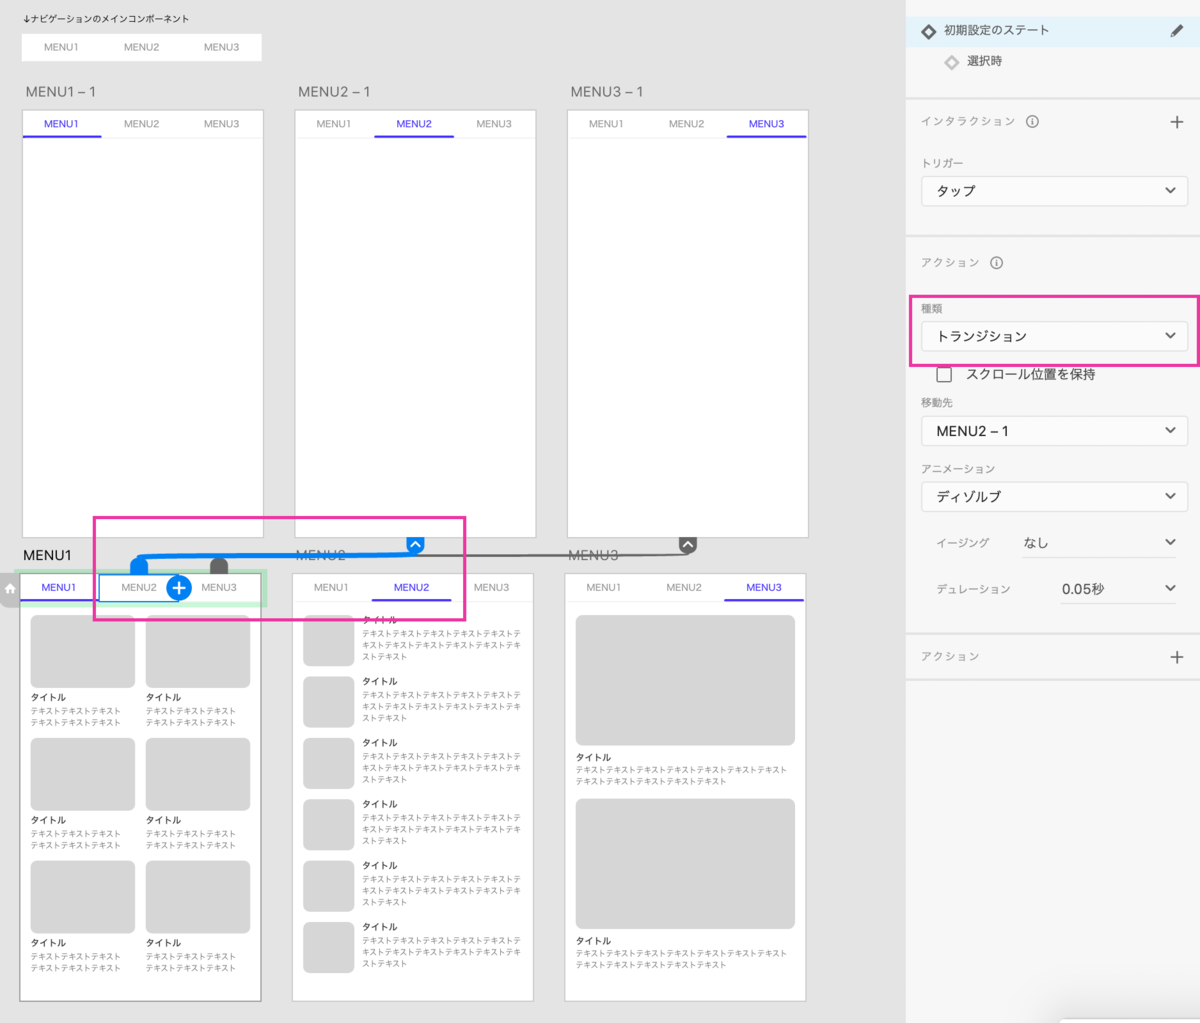Viewport: 1200px width, 1023px height.
Task: Select the 選択時 state row
Action: (x=1052, y=62)
